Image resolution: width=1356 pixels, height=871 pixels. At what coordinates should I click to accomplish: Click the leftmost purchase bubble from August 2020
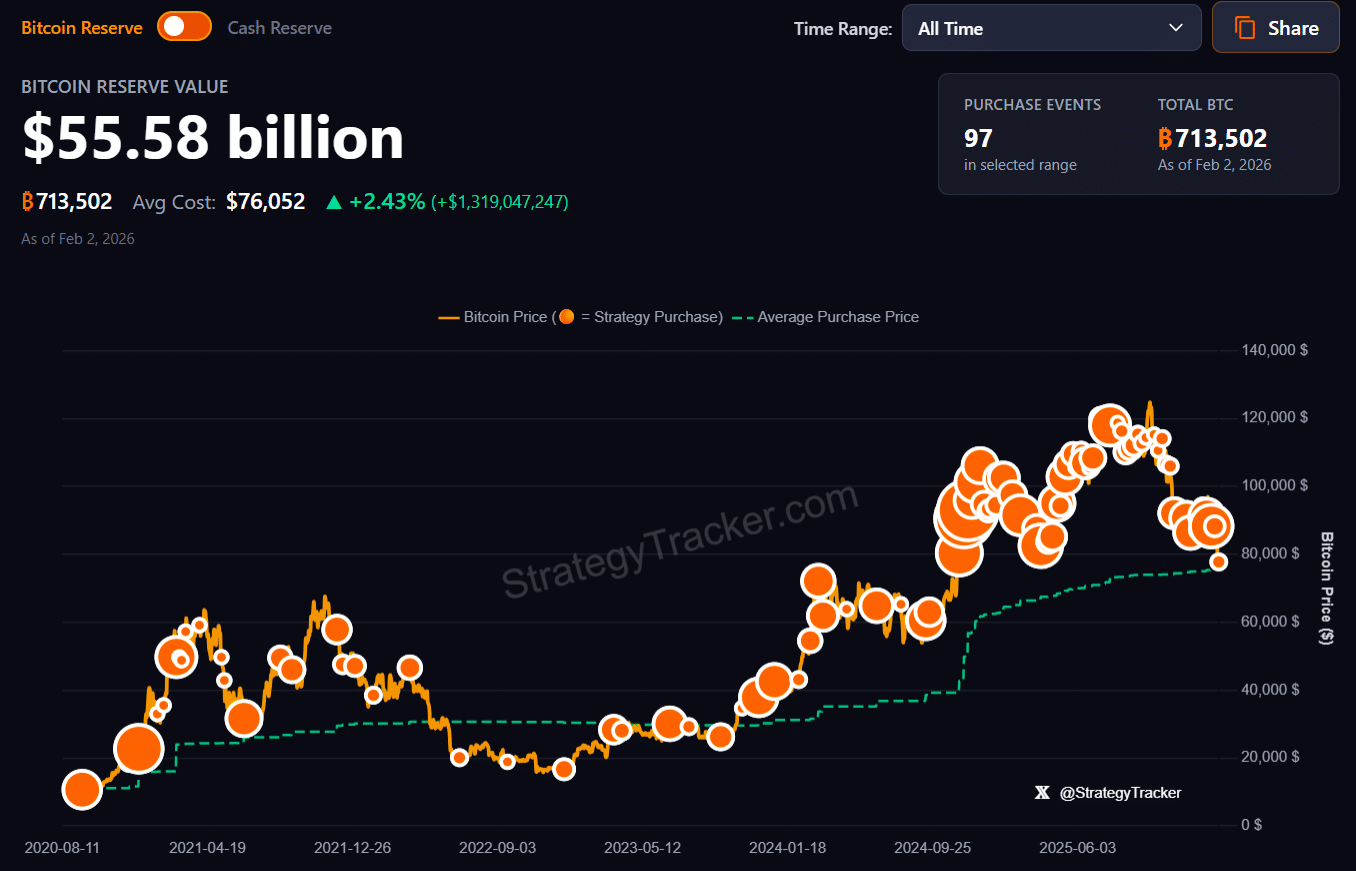pyautogui.click(x=82, y=789)
